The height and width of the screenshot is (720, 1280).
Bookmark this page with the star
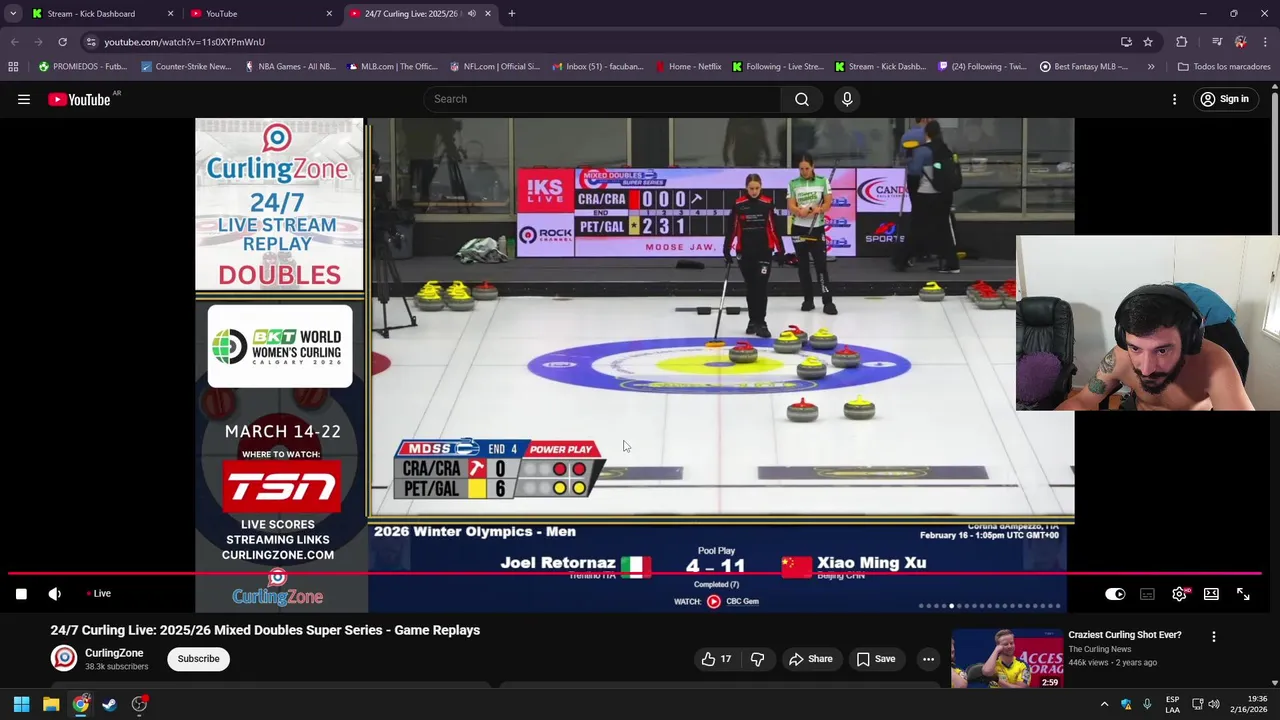coord(1148,42)
